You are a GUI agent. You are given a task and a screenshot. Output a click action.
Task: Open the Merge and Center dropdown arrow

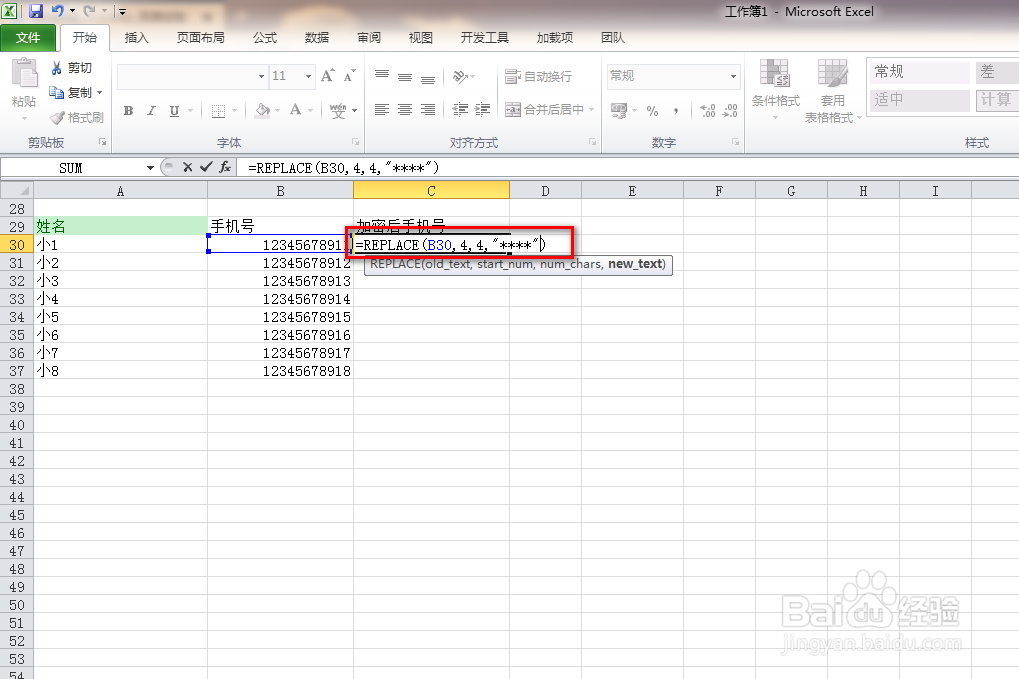(x=591, y=109)
